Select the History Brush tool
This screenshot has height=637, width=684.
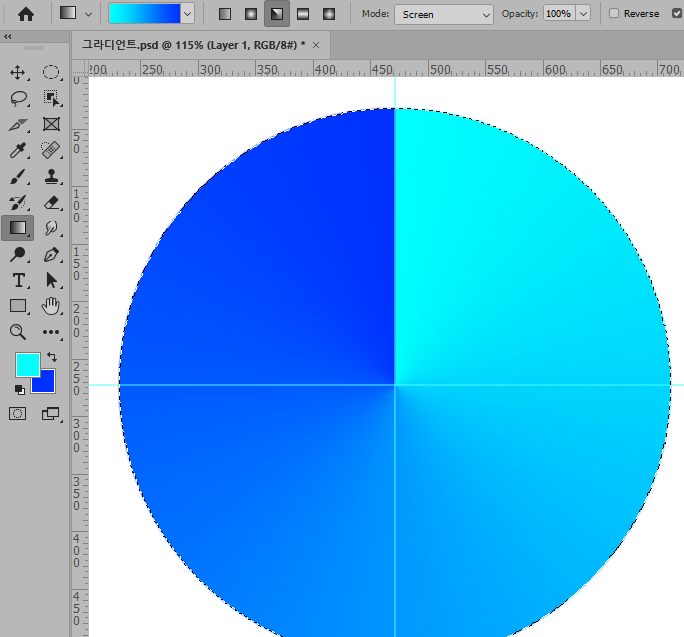coord(18,202)
